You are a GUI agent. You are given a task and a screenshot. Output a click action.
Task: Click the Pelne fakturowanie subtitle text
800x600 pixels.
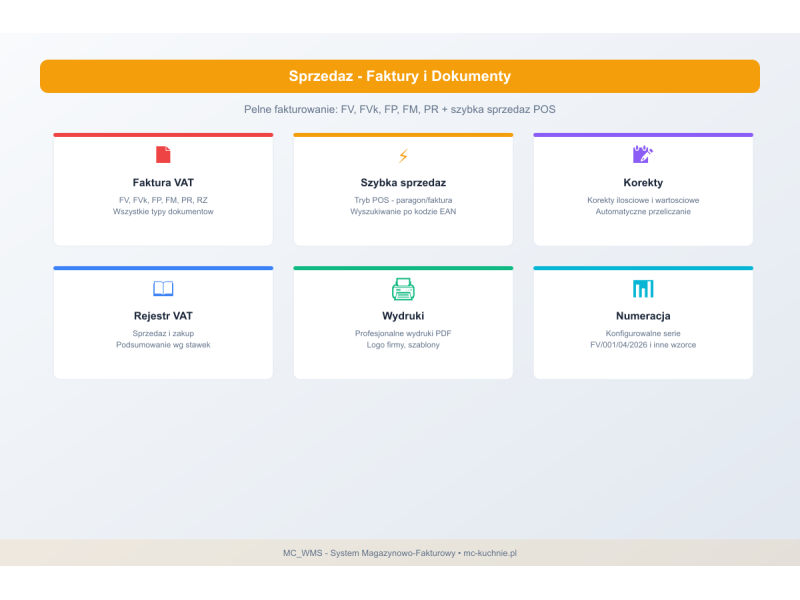(x=399, y=109)
